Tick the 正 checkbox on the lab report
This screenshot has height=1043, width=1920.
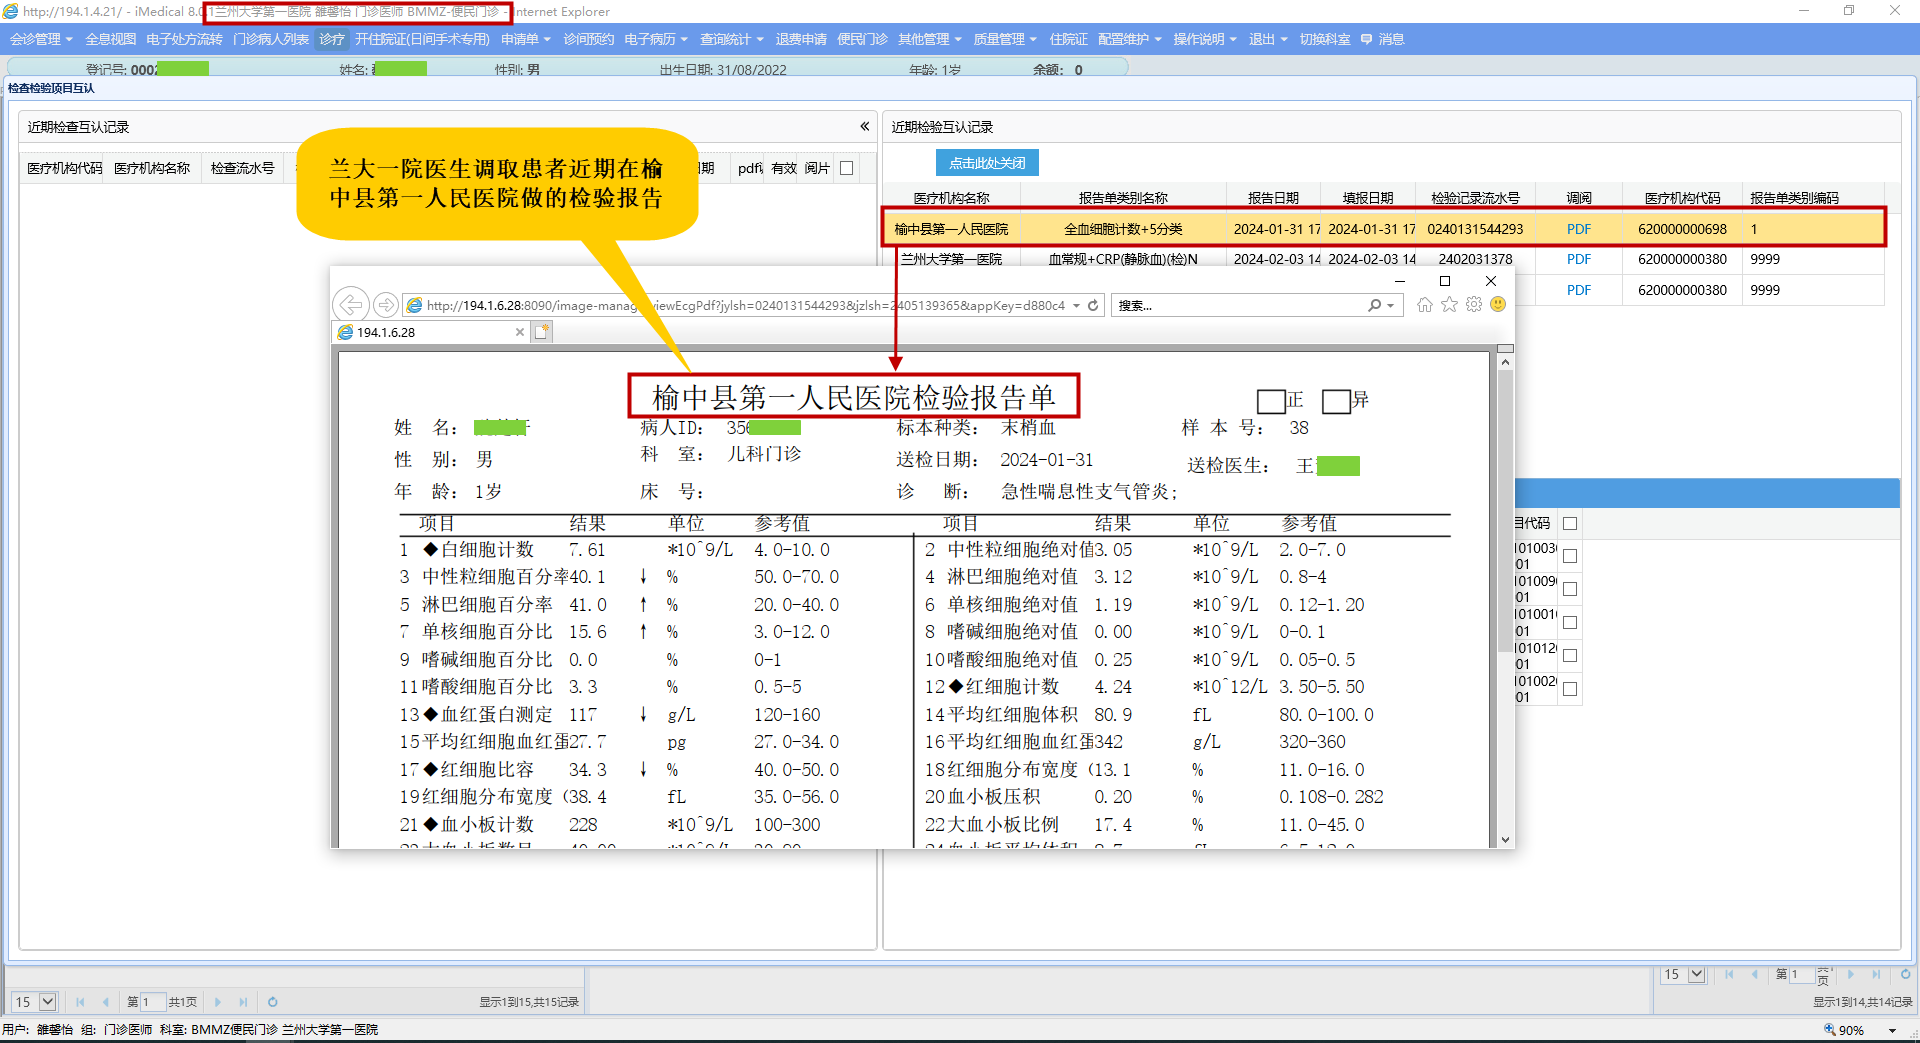(x=1271, y=401)
